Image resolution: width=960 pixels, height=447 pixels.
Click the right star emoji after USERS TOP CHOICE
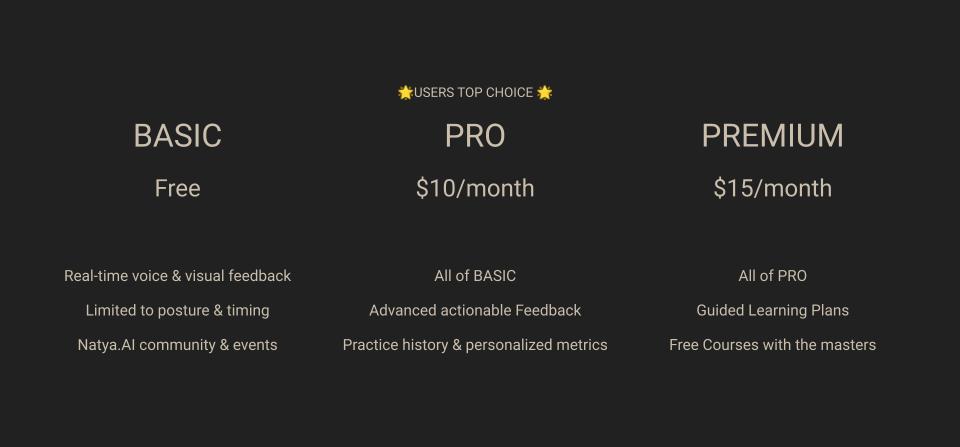pos(544,92)
